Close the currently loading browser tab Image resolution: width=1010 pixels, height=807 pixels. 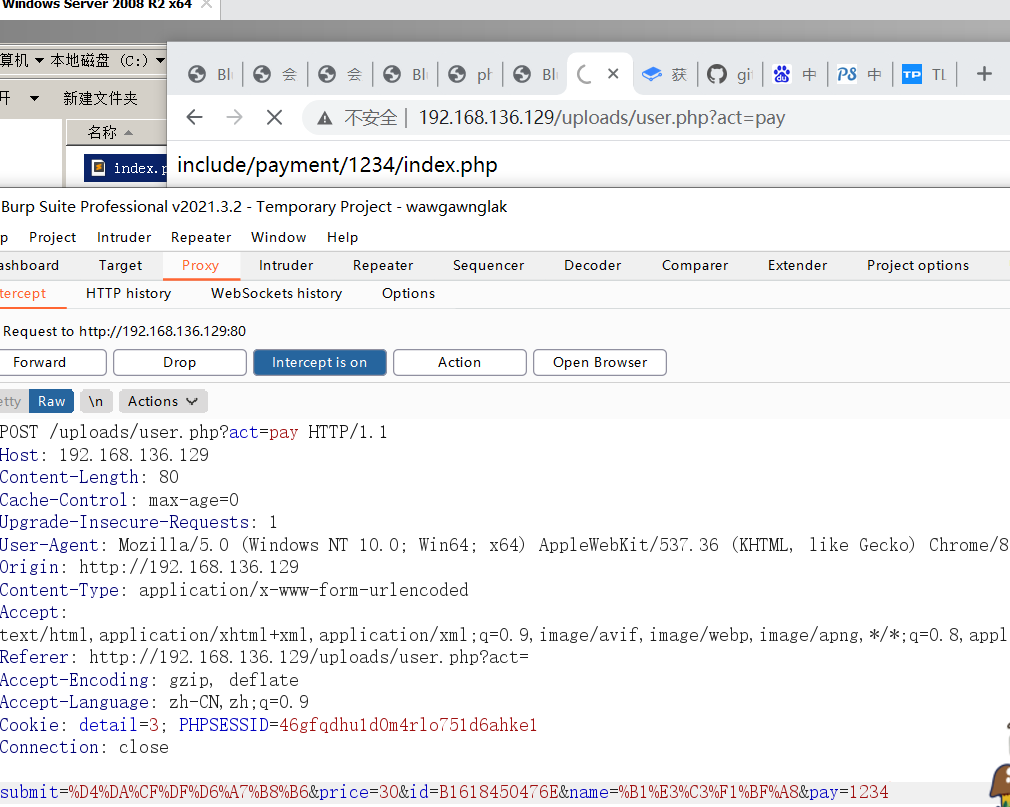click(x=613, y=74)
